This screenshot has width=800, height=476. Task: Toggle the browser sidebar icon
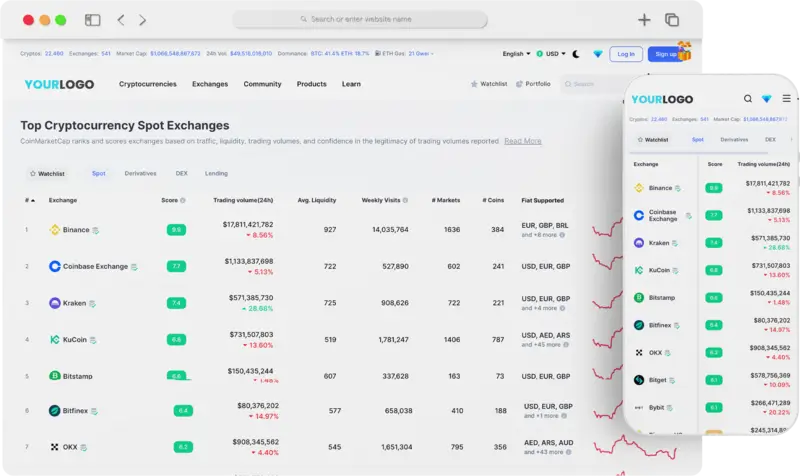(x=92, y=20)
